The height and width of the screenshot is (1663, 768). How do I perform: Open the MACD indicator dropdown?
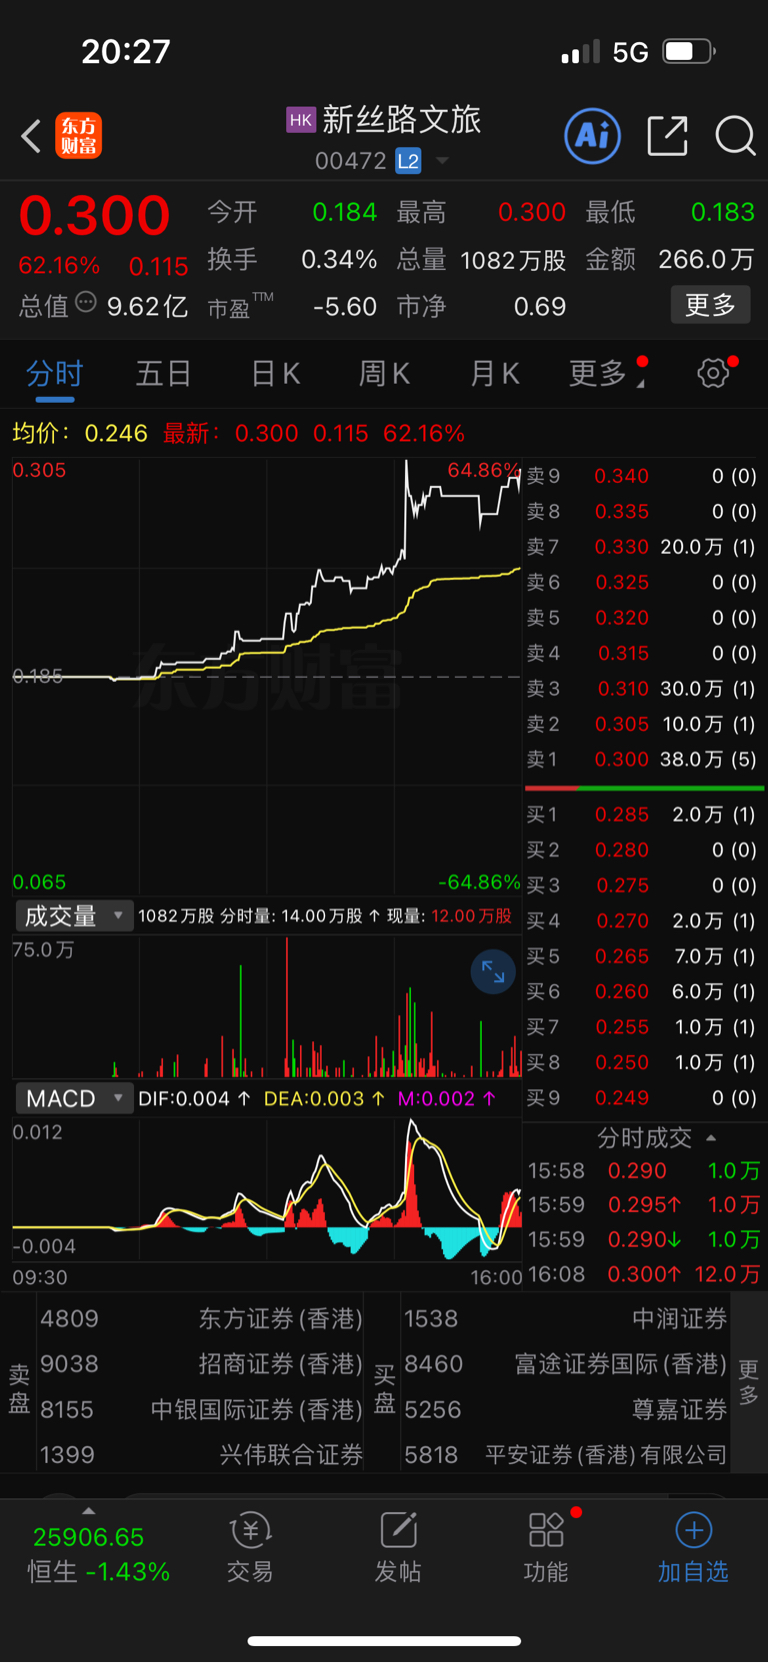[x=73, y=1098]
